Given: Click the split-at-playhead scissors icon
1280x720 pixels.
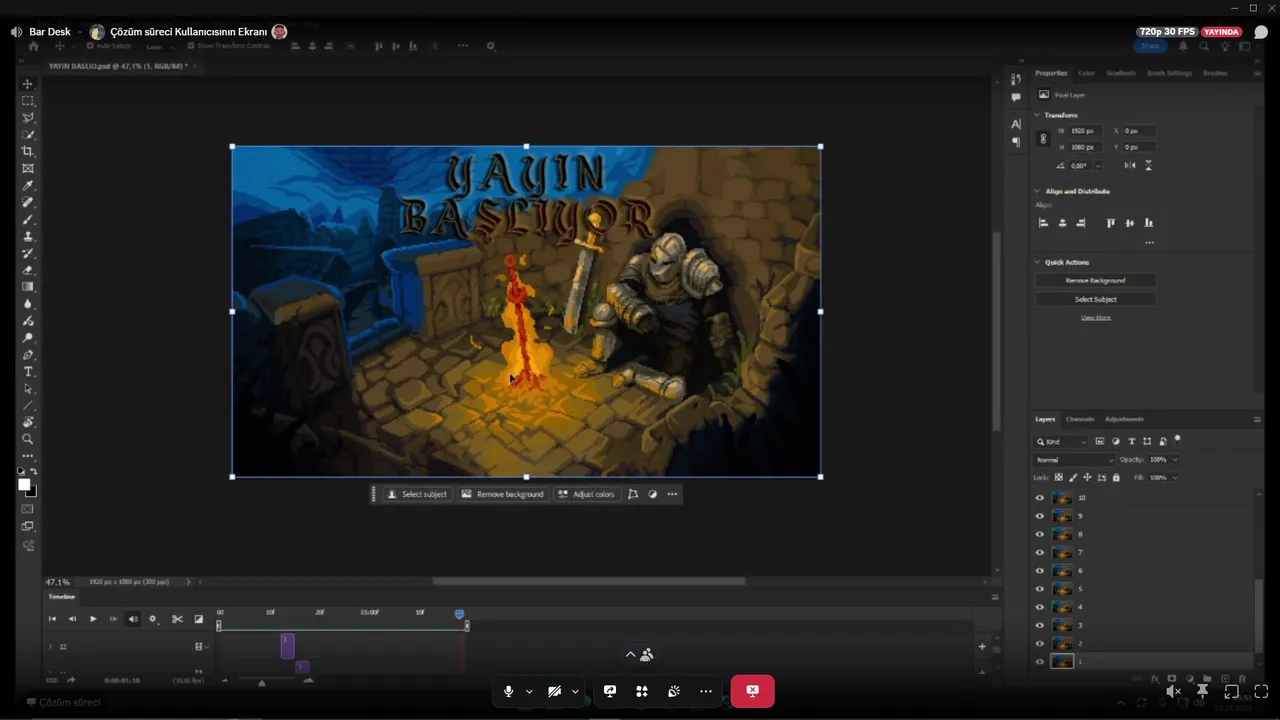Looking at the screenshot, I should (x=177, y=619).
